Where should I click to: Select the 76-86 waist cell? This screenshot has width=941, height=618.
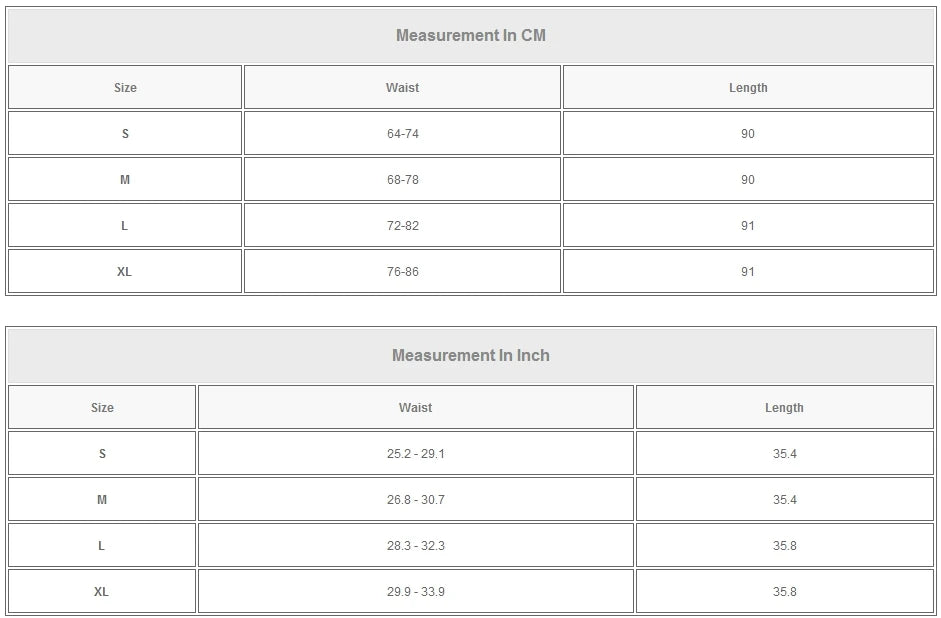click(x=402, y=272)
